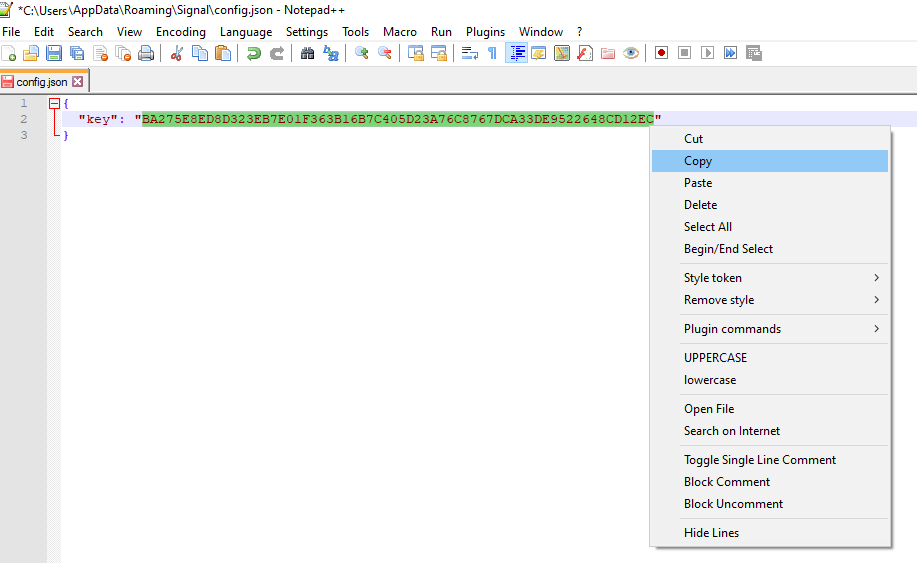Open the File menu
The height and width of the screenshot is (563, 917).
coord(11,32)
